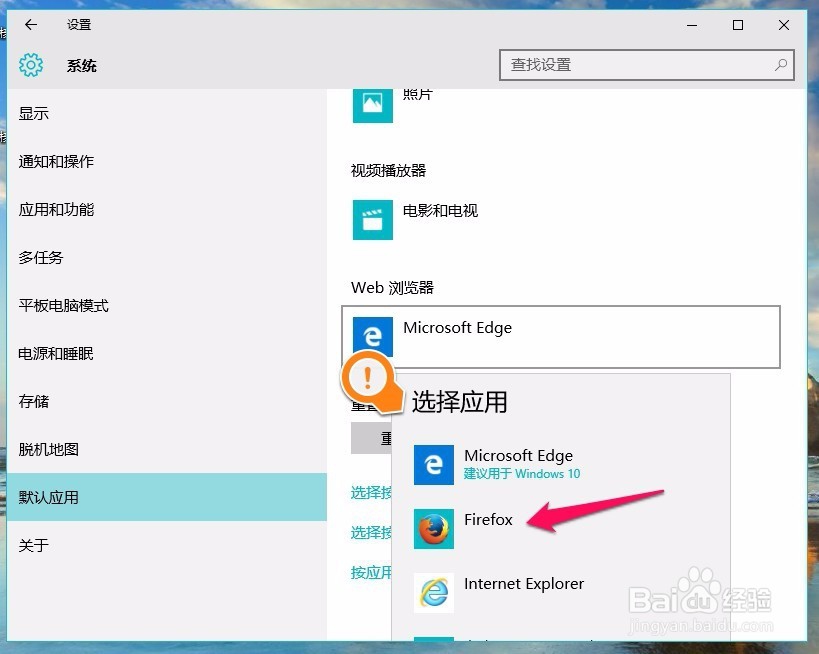Click the settings gear icon
Screen dimensions: 819x654
tap(31, 65)
